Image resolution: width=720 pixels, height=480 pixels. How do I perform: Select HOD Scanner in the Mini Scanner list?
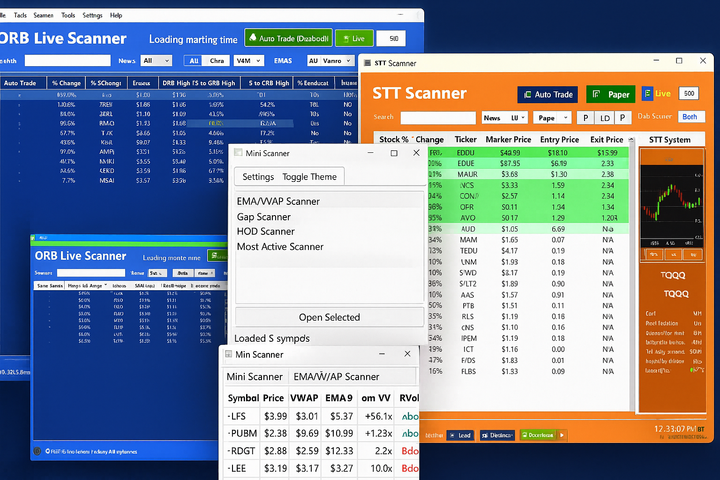click(x=329, y=232)
